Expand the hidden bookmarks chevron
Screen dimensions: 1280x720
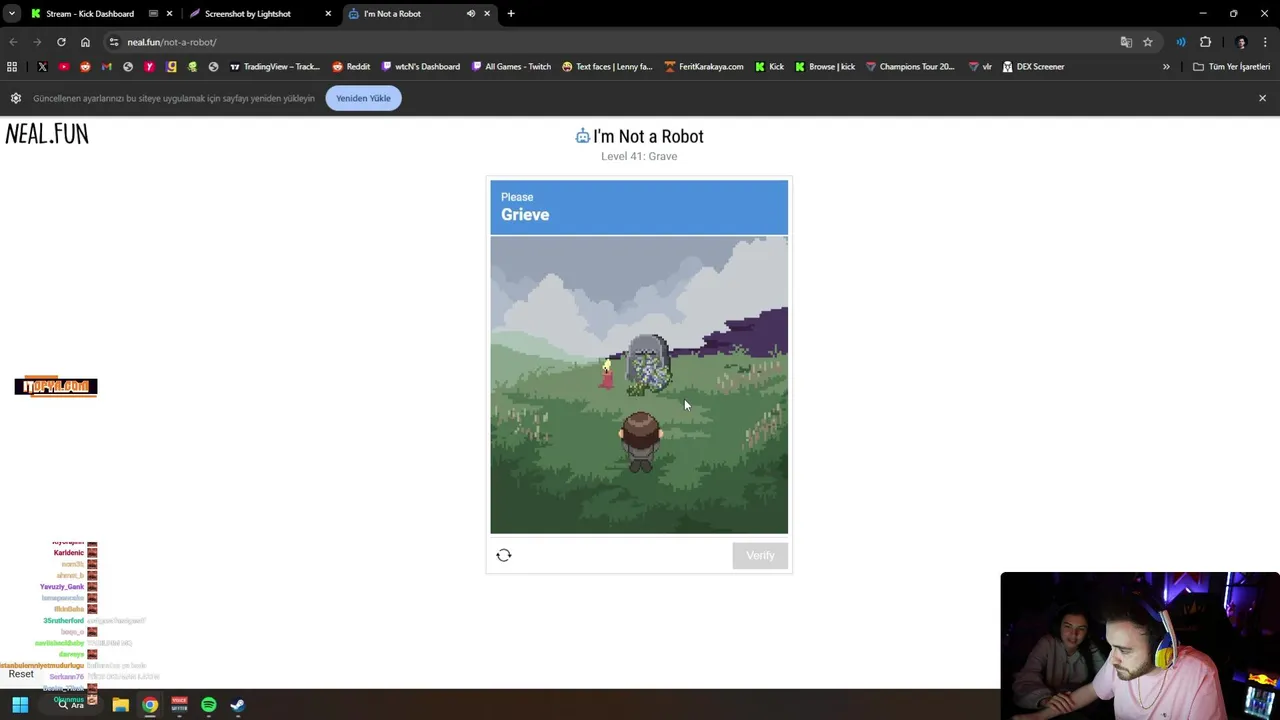(x=1166, y=67)
